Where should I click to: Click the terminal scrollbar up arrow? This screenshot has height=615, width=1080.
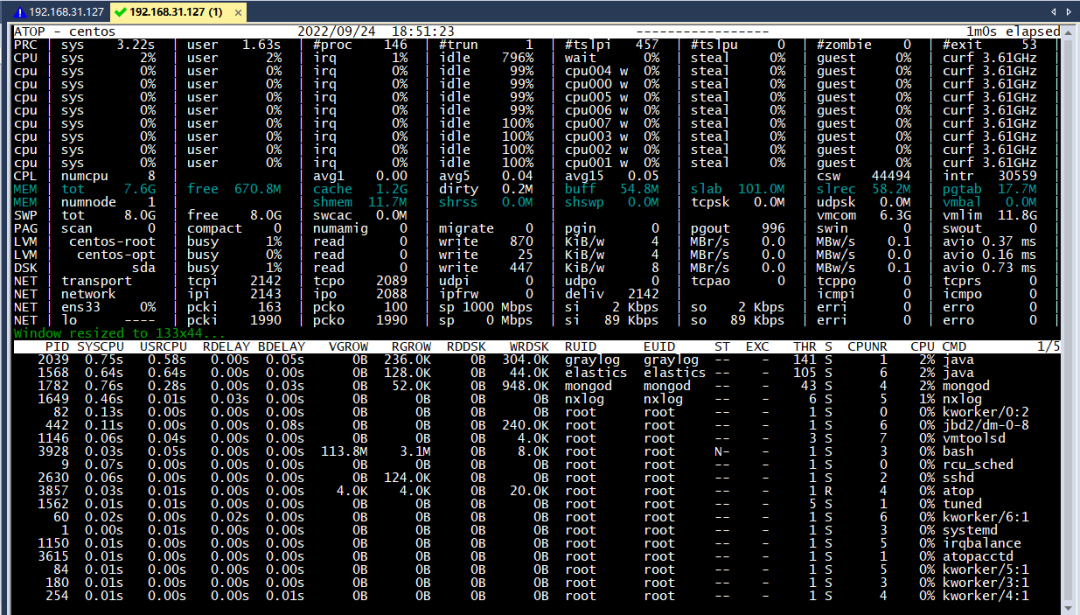coord(1069,32)
